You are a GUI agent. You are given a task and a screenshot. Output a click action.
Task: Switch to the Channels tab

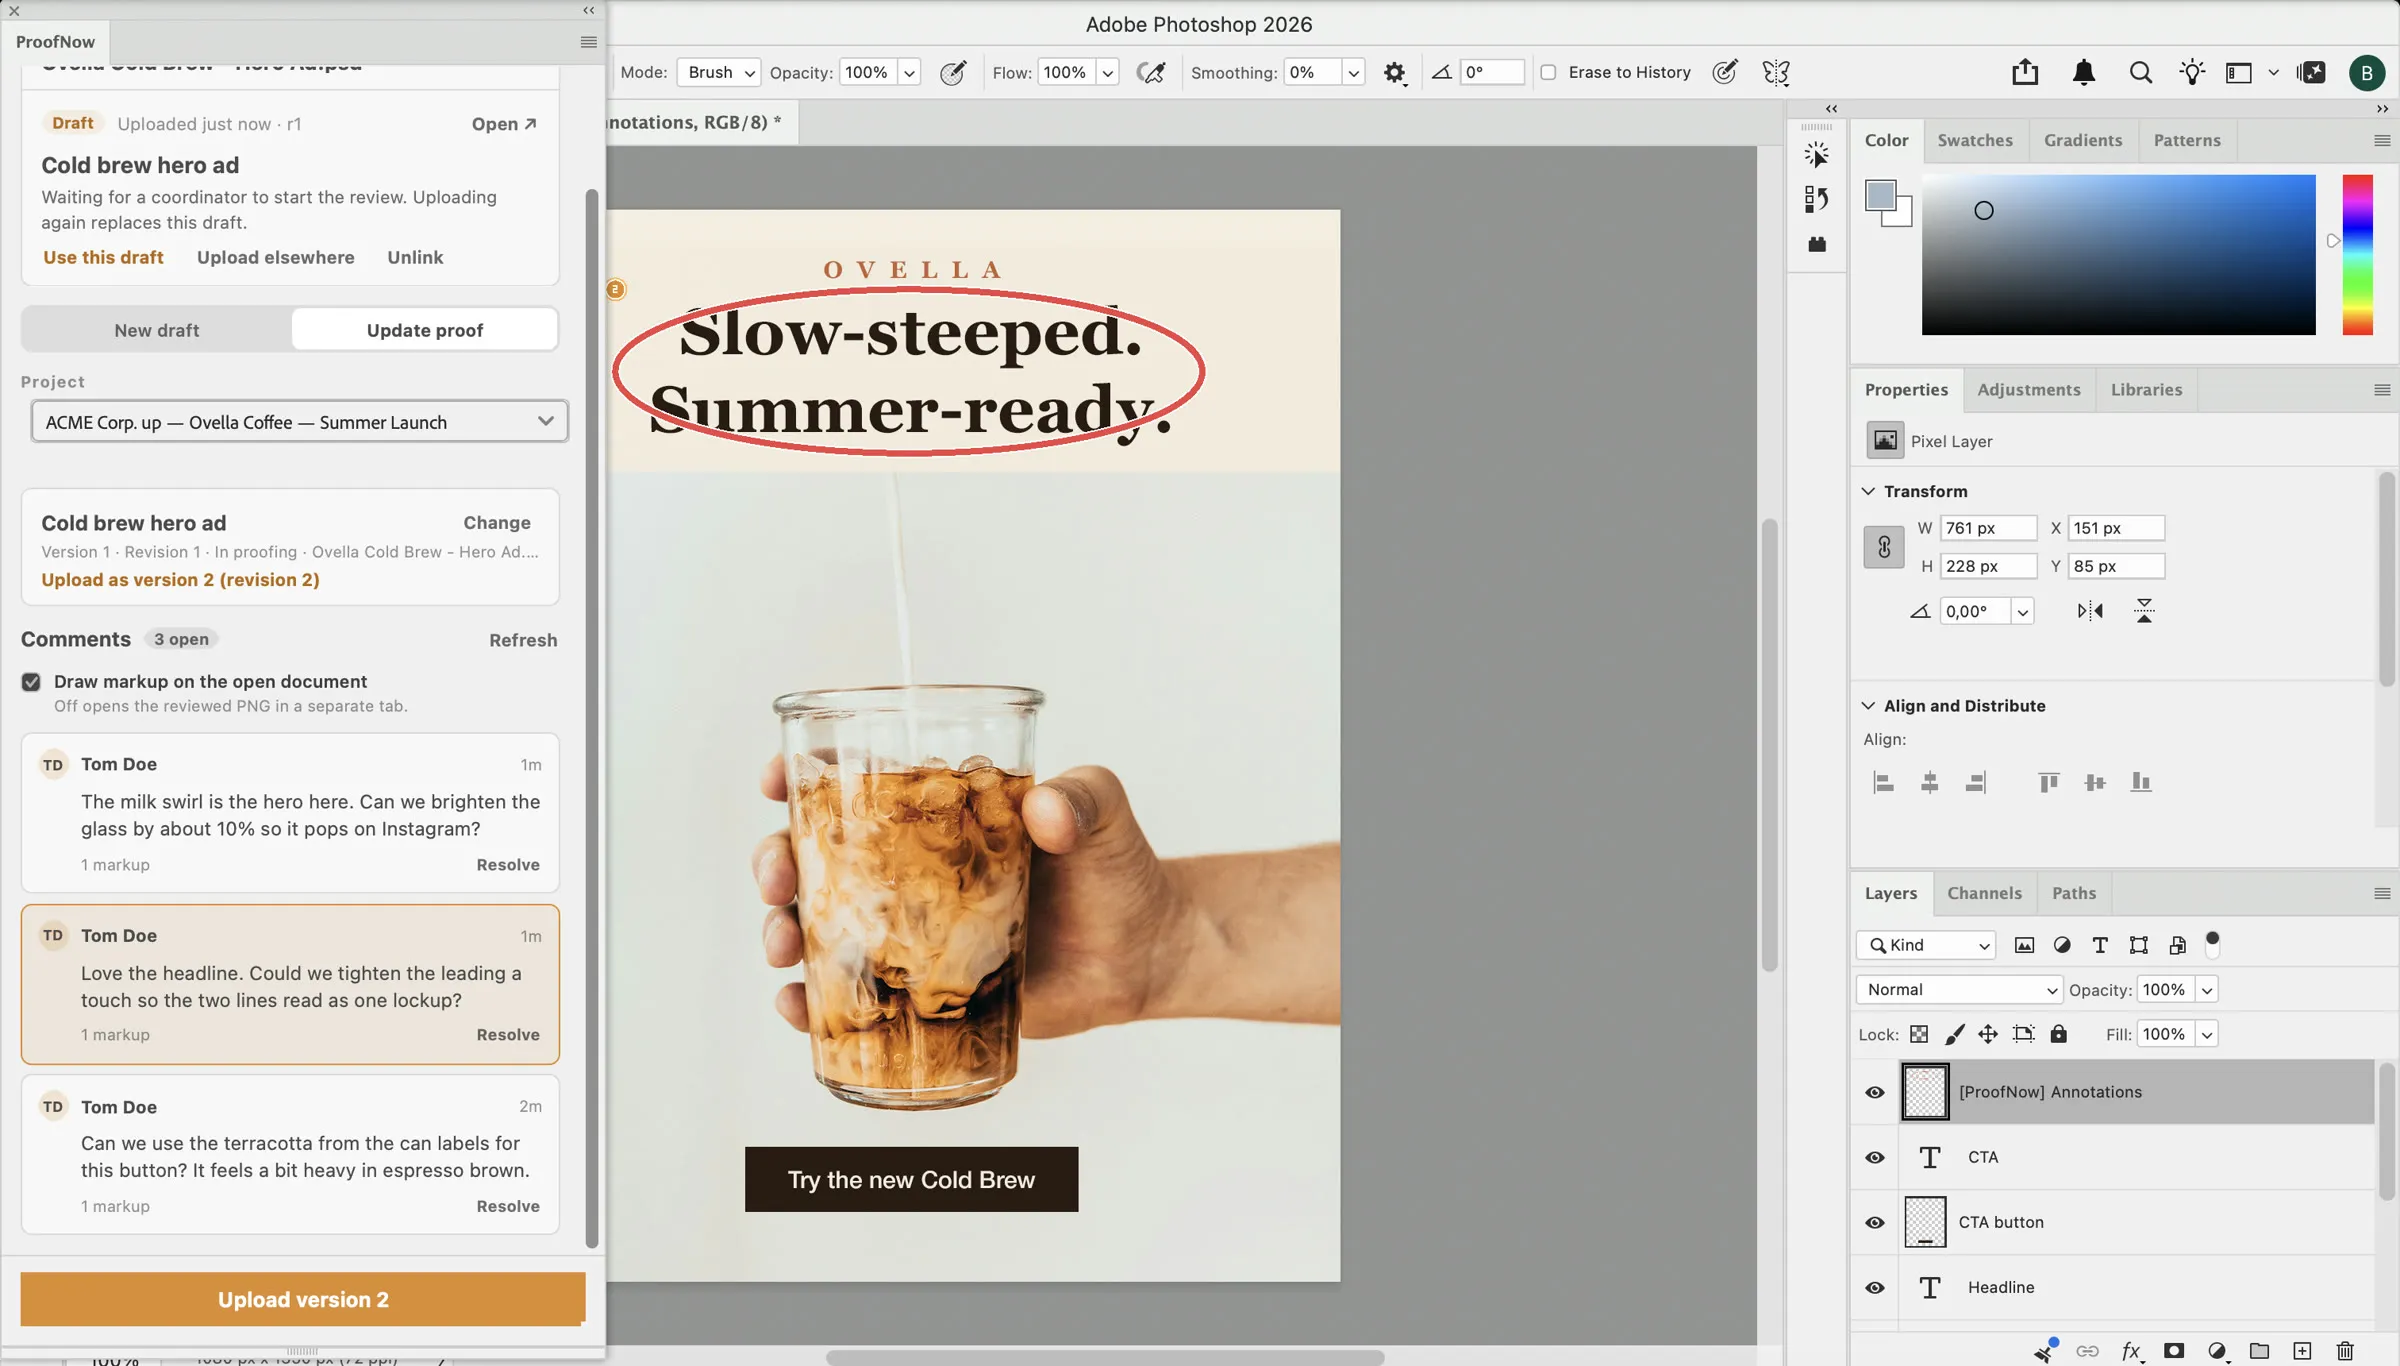click(1984, 893)
